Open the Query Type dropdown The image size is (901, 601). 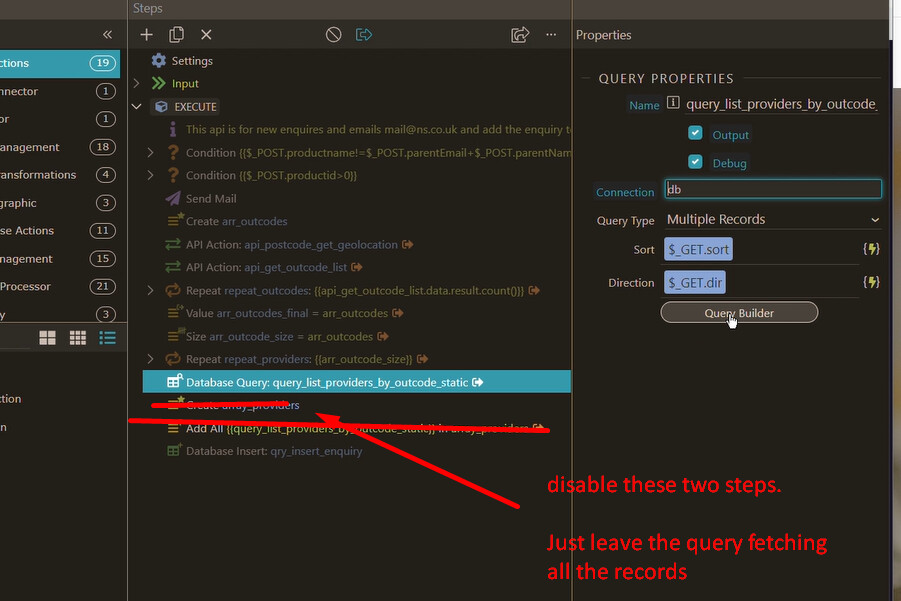click(772, 219)
